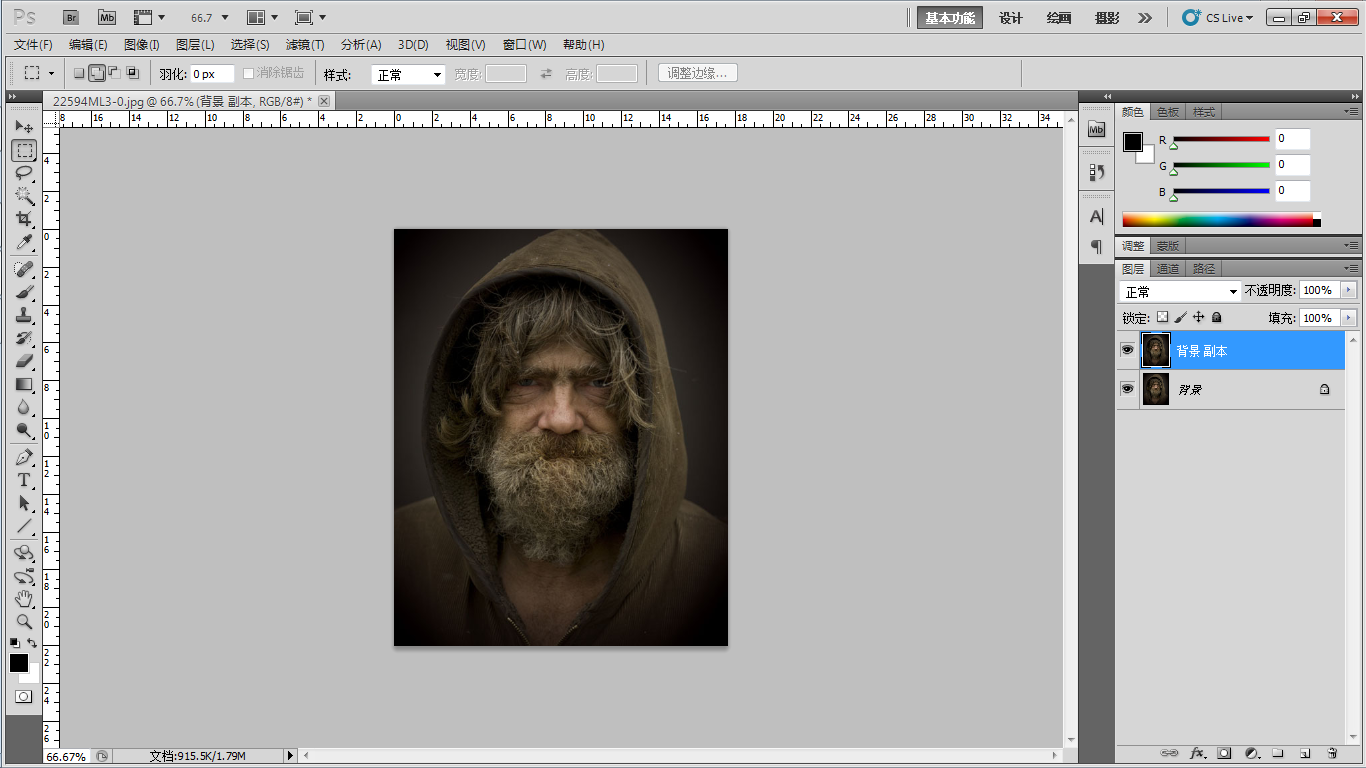Viewport: 1366px width, 768px height.
Task: Click the delete layer trash icon
Action: pyautogui.click(x=1332, y=753)
